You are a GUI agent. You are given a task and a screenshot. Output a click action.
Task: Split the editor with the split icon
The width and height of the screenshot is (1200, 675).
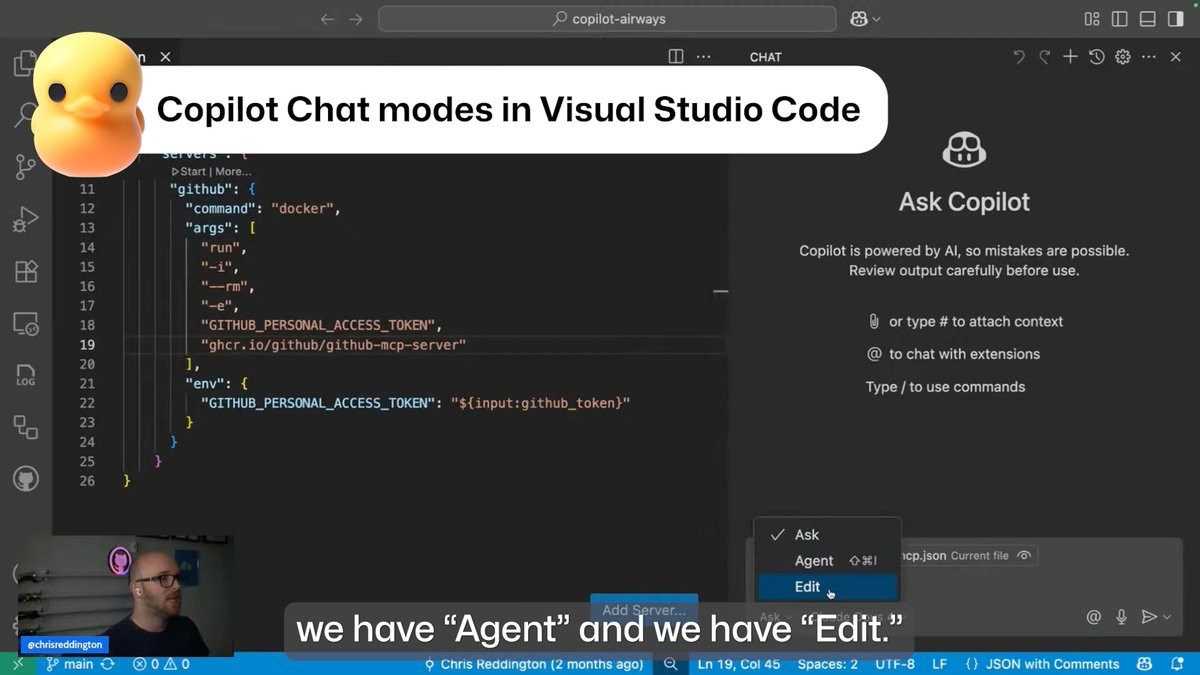pyautogui.click(x=676, y=57)
